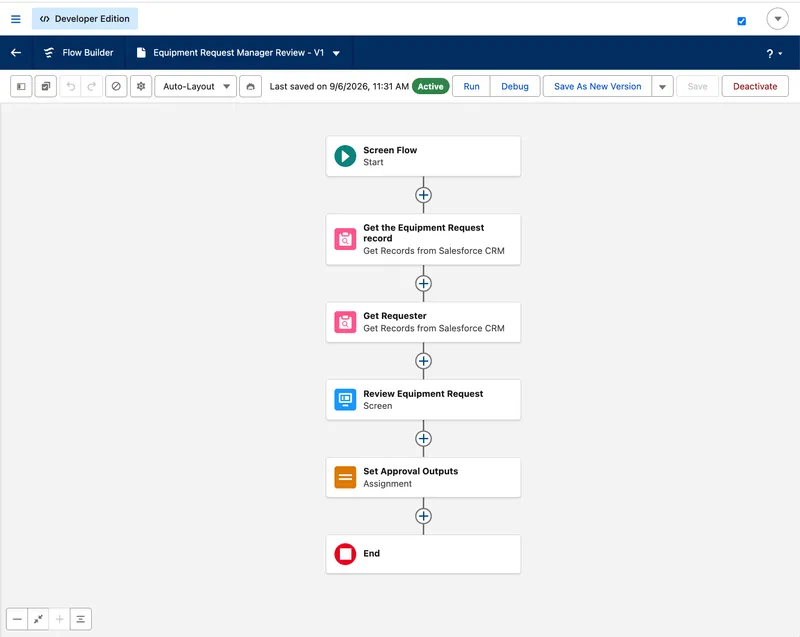Open the flow settings gear
800x637 pixels.
(141, 86)
